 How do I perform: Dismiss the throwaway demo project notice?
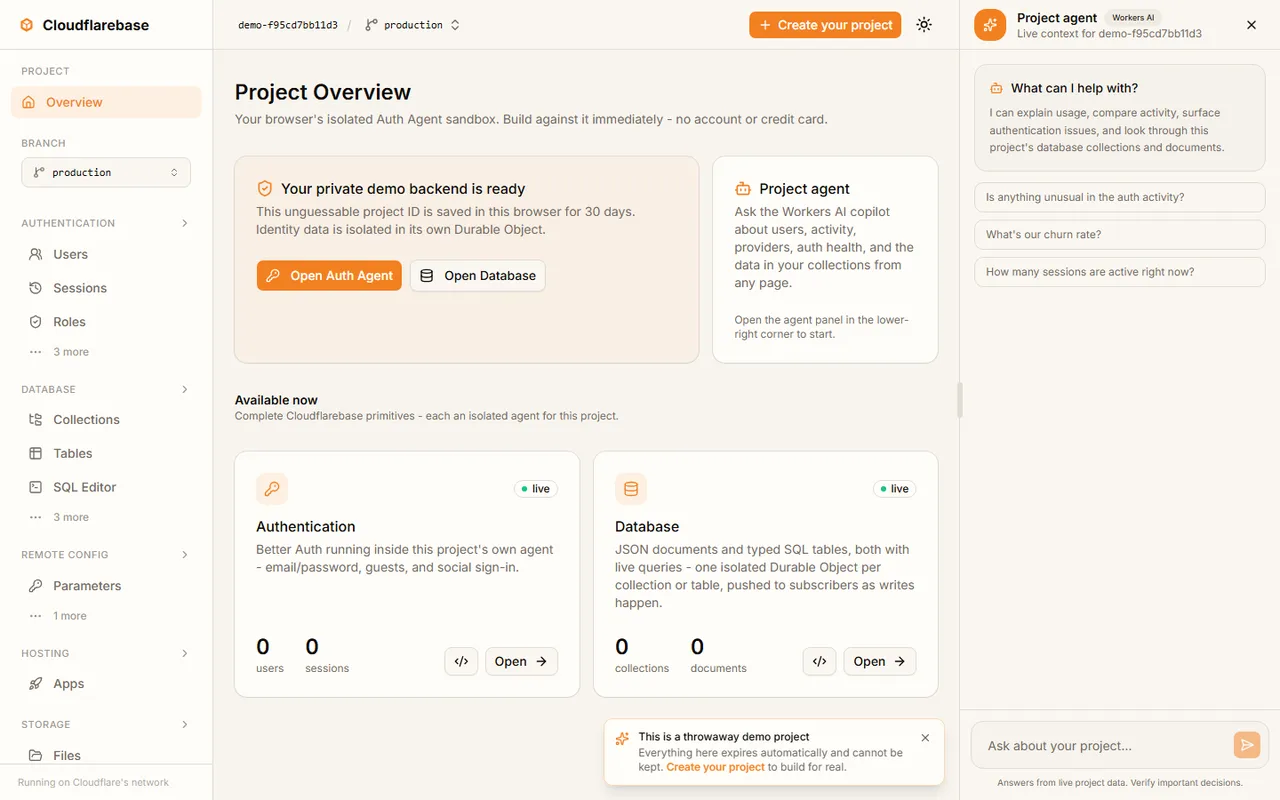point(925,738)
